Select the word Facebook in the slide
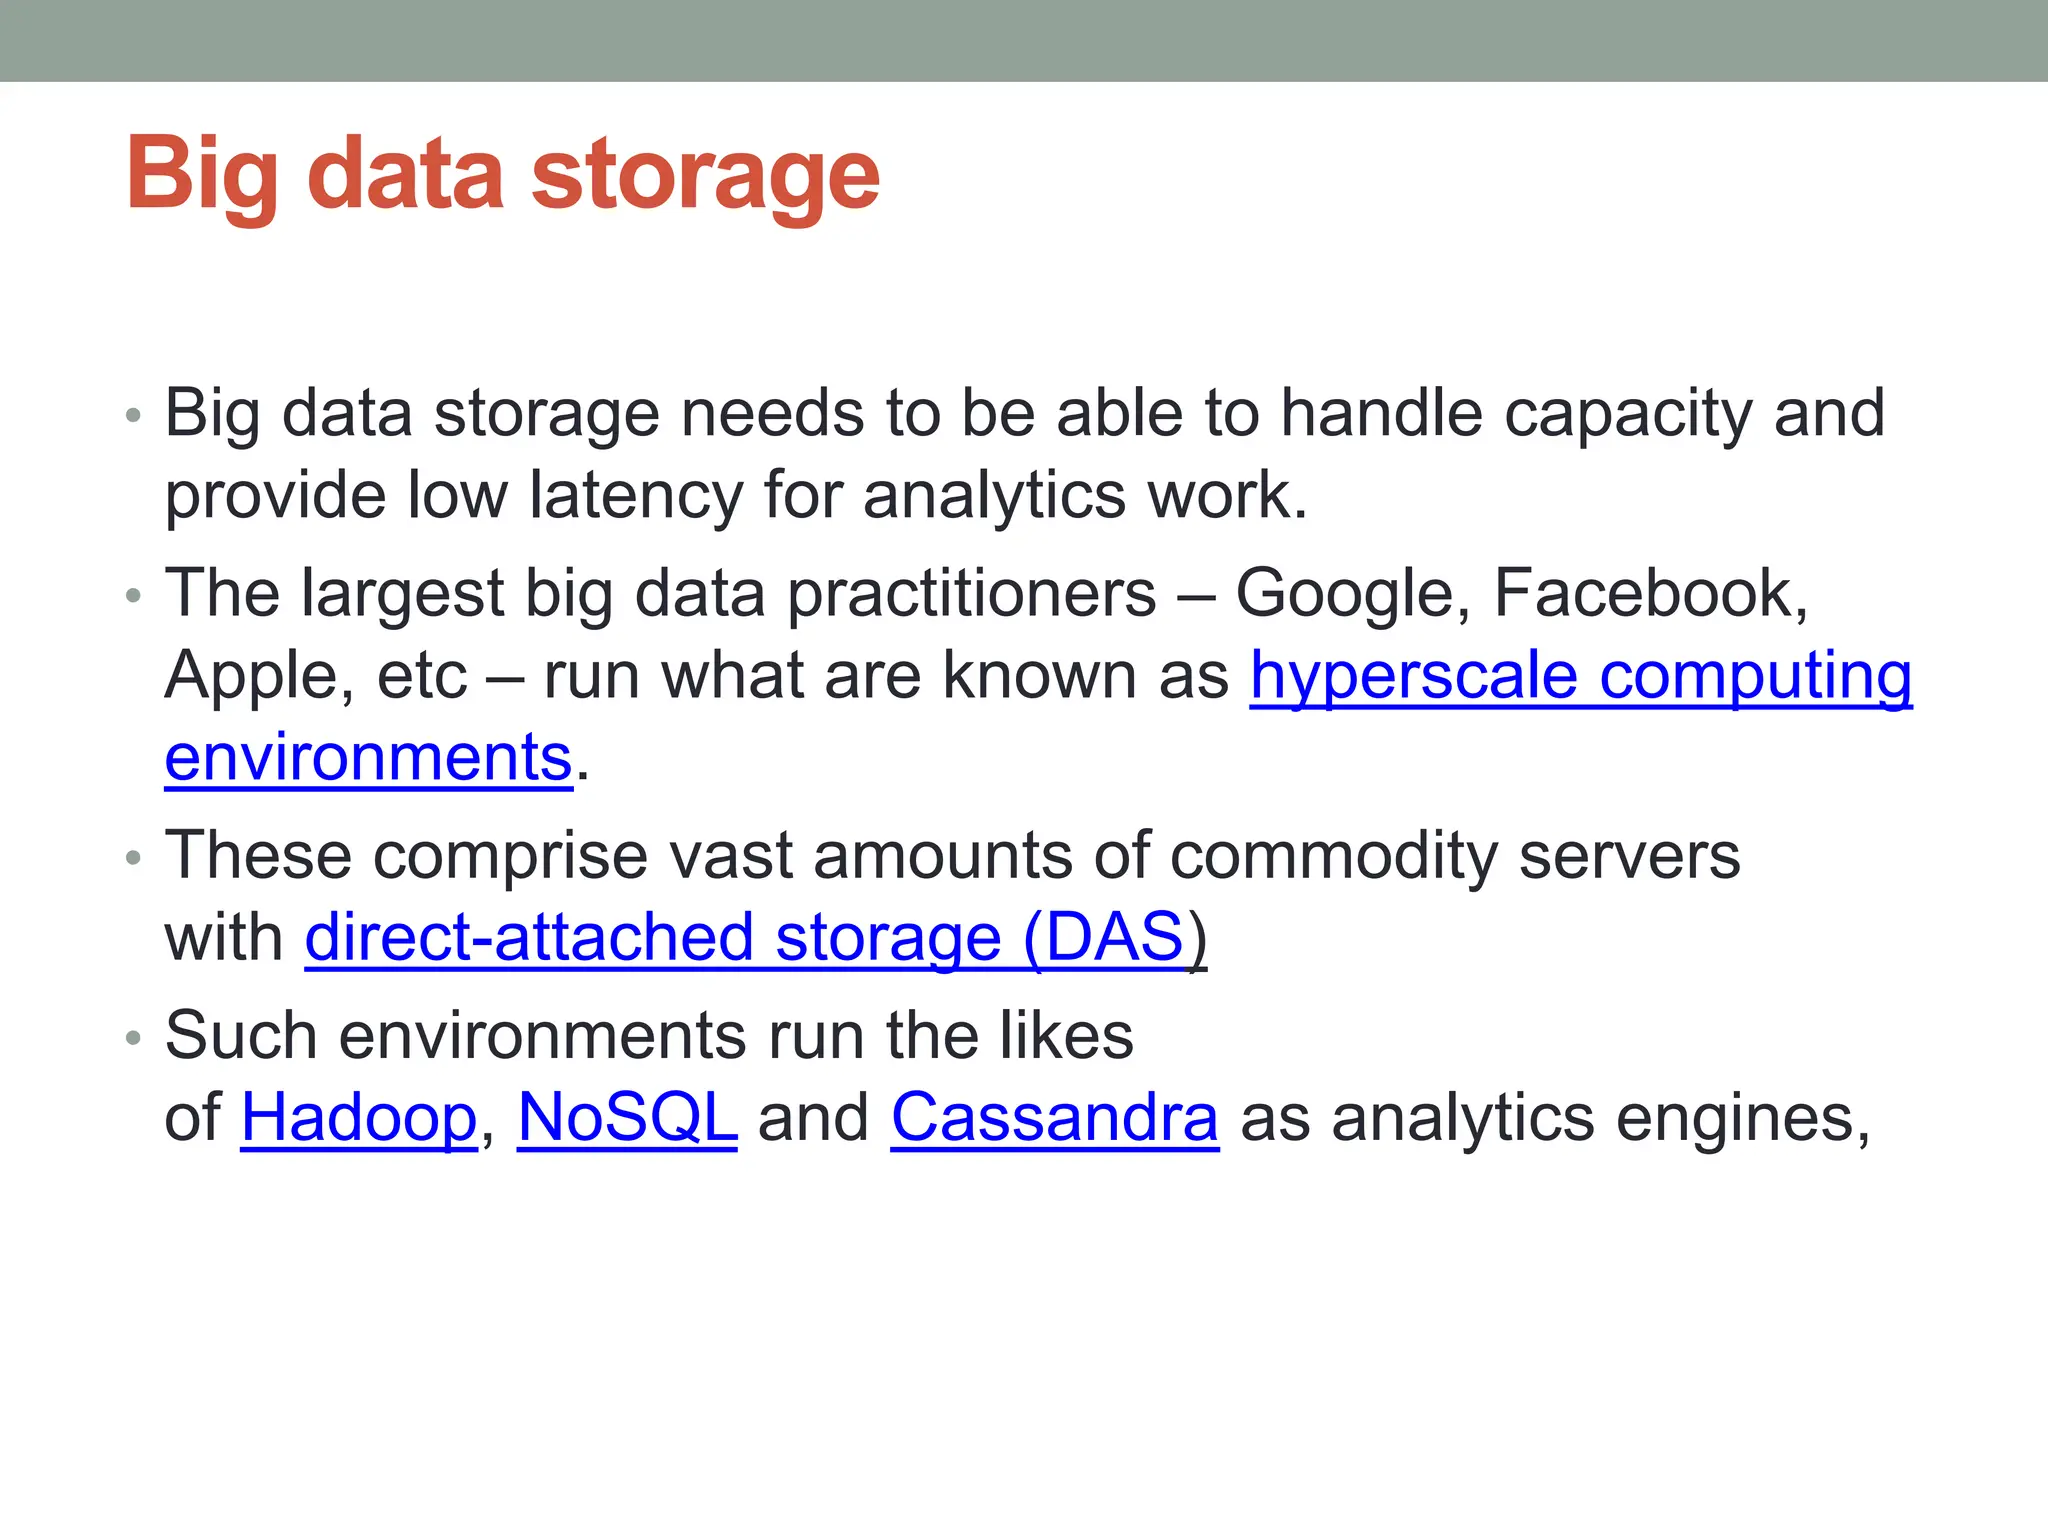This screenshot has height=1536, width=2048. [1648, 594]
